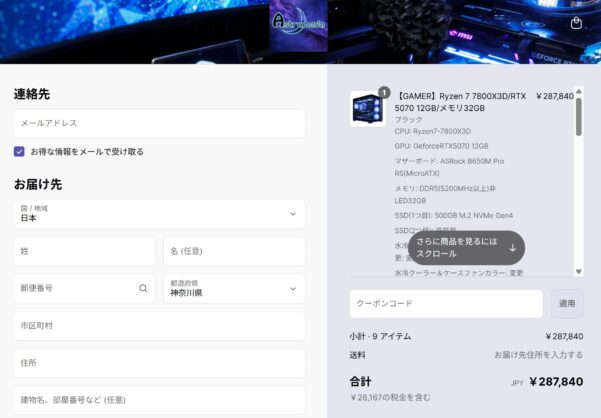Click the 合計 total amount ¥287,840
Viewport: 601px width, 418px height.
coord(556,382)
